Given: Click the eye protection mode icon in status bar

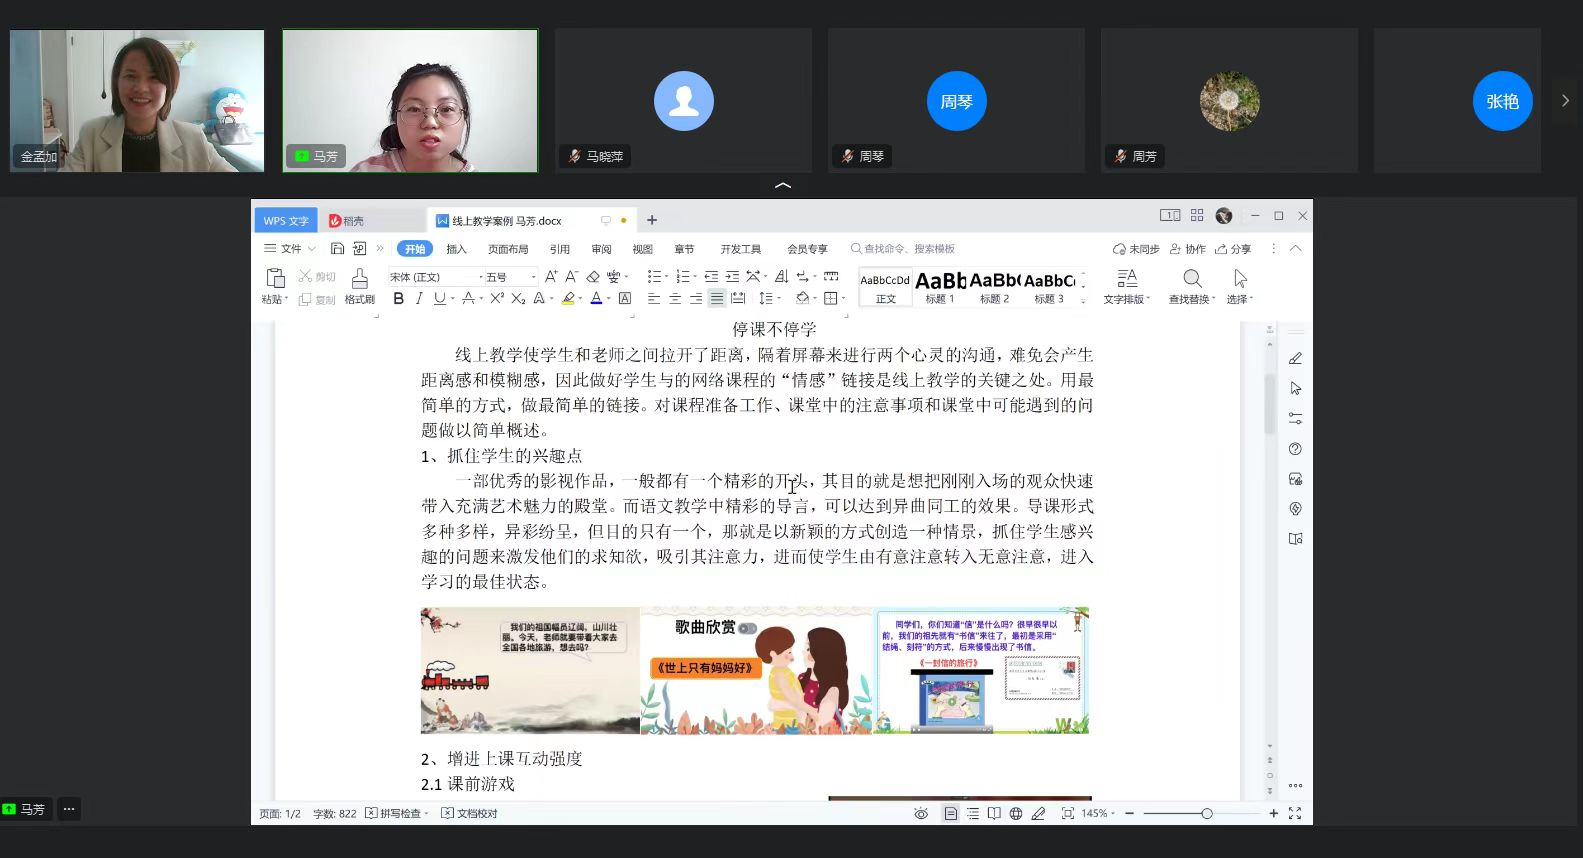Looking at the screenshot, I should (x=921, y=814).
